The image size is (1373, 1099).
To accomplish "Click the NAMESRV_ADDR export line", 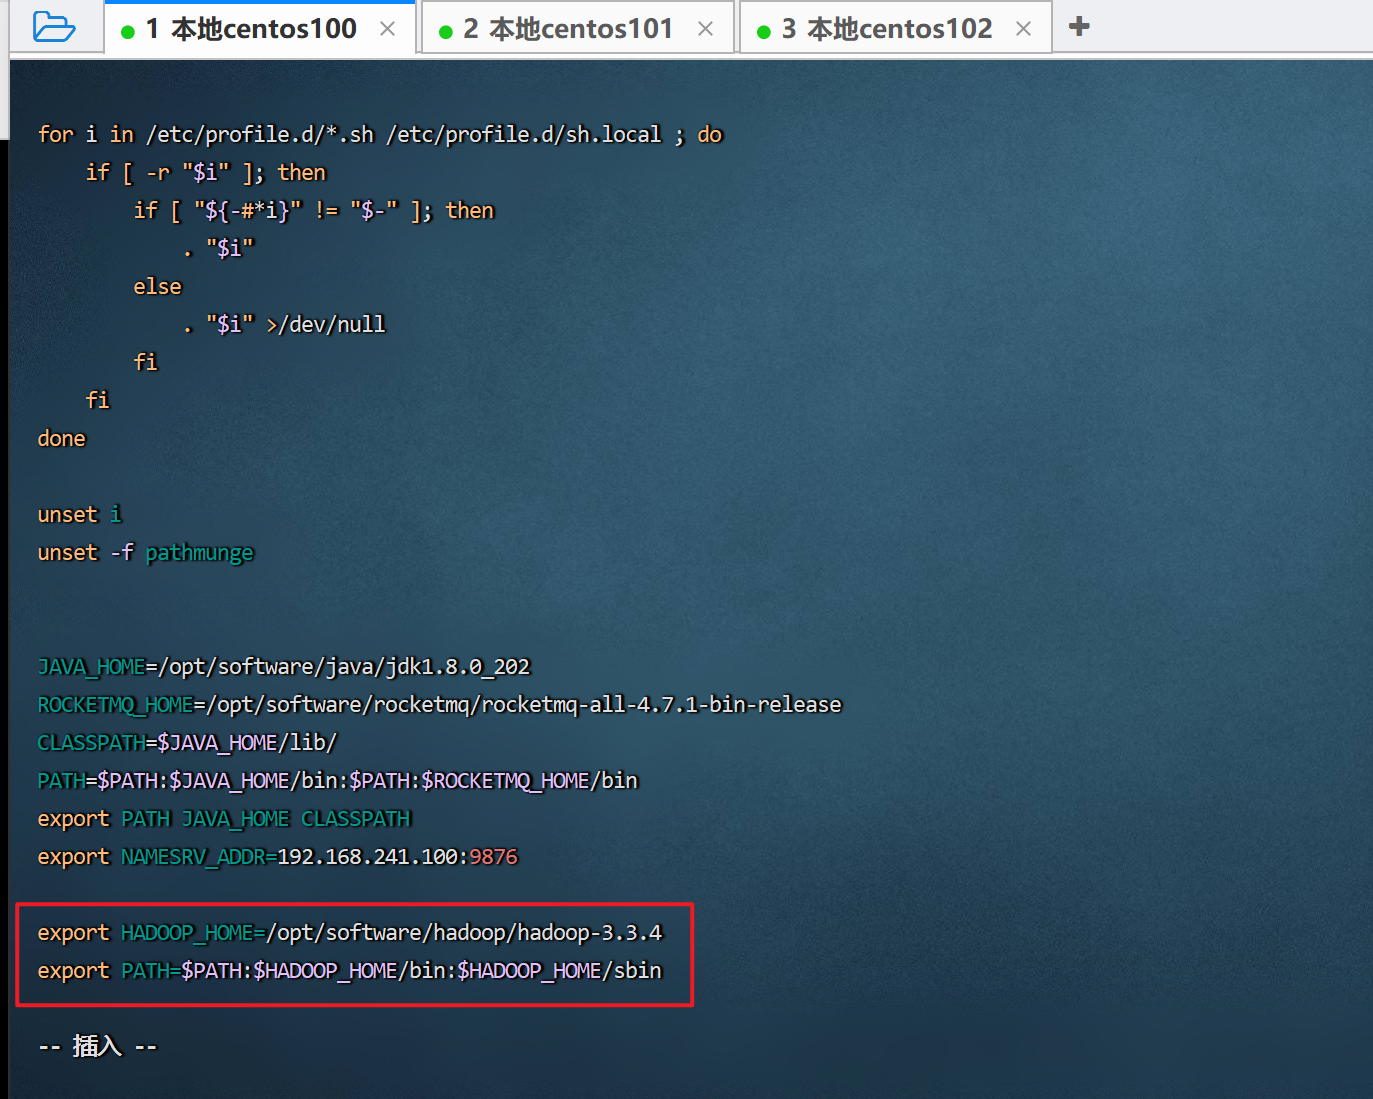I will 278,857.
